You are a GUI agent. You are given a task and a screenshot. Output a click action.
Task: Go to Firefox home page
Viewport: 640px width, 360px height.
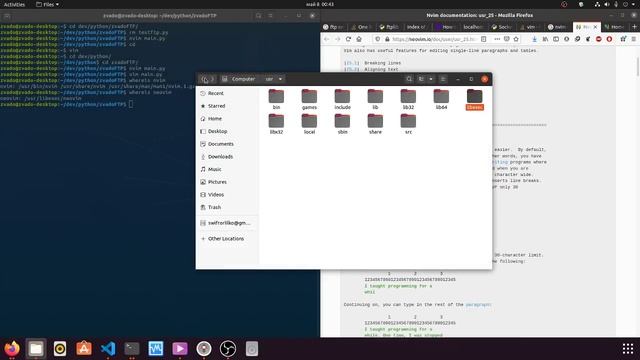(x=359, y=39)
